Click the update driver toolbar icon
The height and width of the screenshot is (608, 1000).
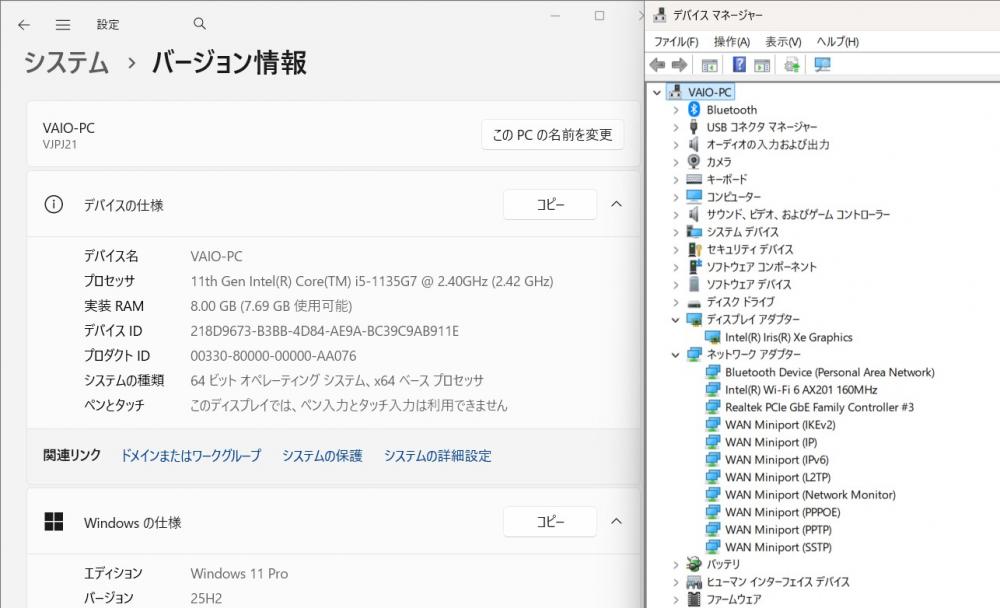792,64
